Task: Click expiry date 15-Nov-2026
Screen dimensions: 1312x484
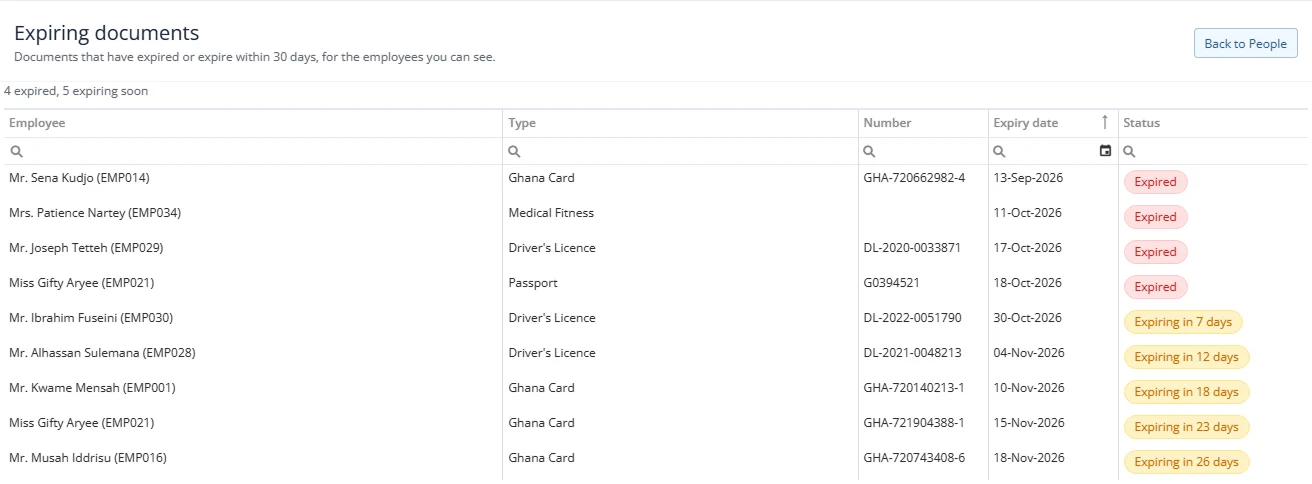Action: 1029,423
